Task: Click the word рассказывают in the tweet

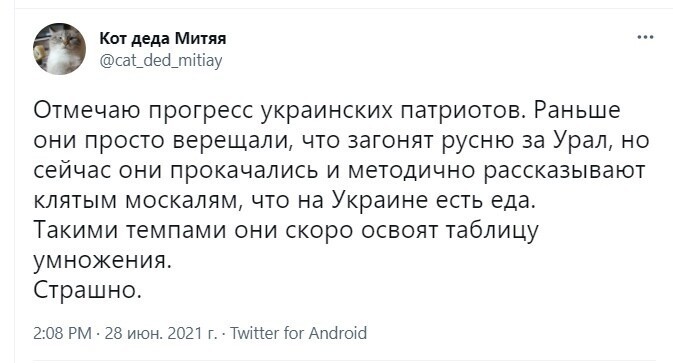Action: (564, 171)
